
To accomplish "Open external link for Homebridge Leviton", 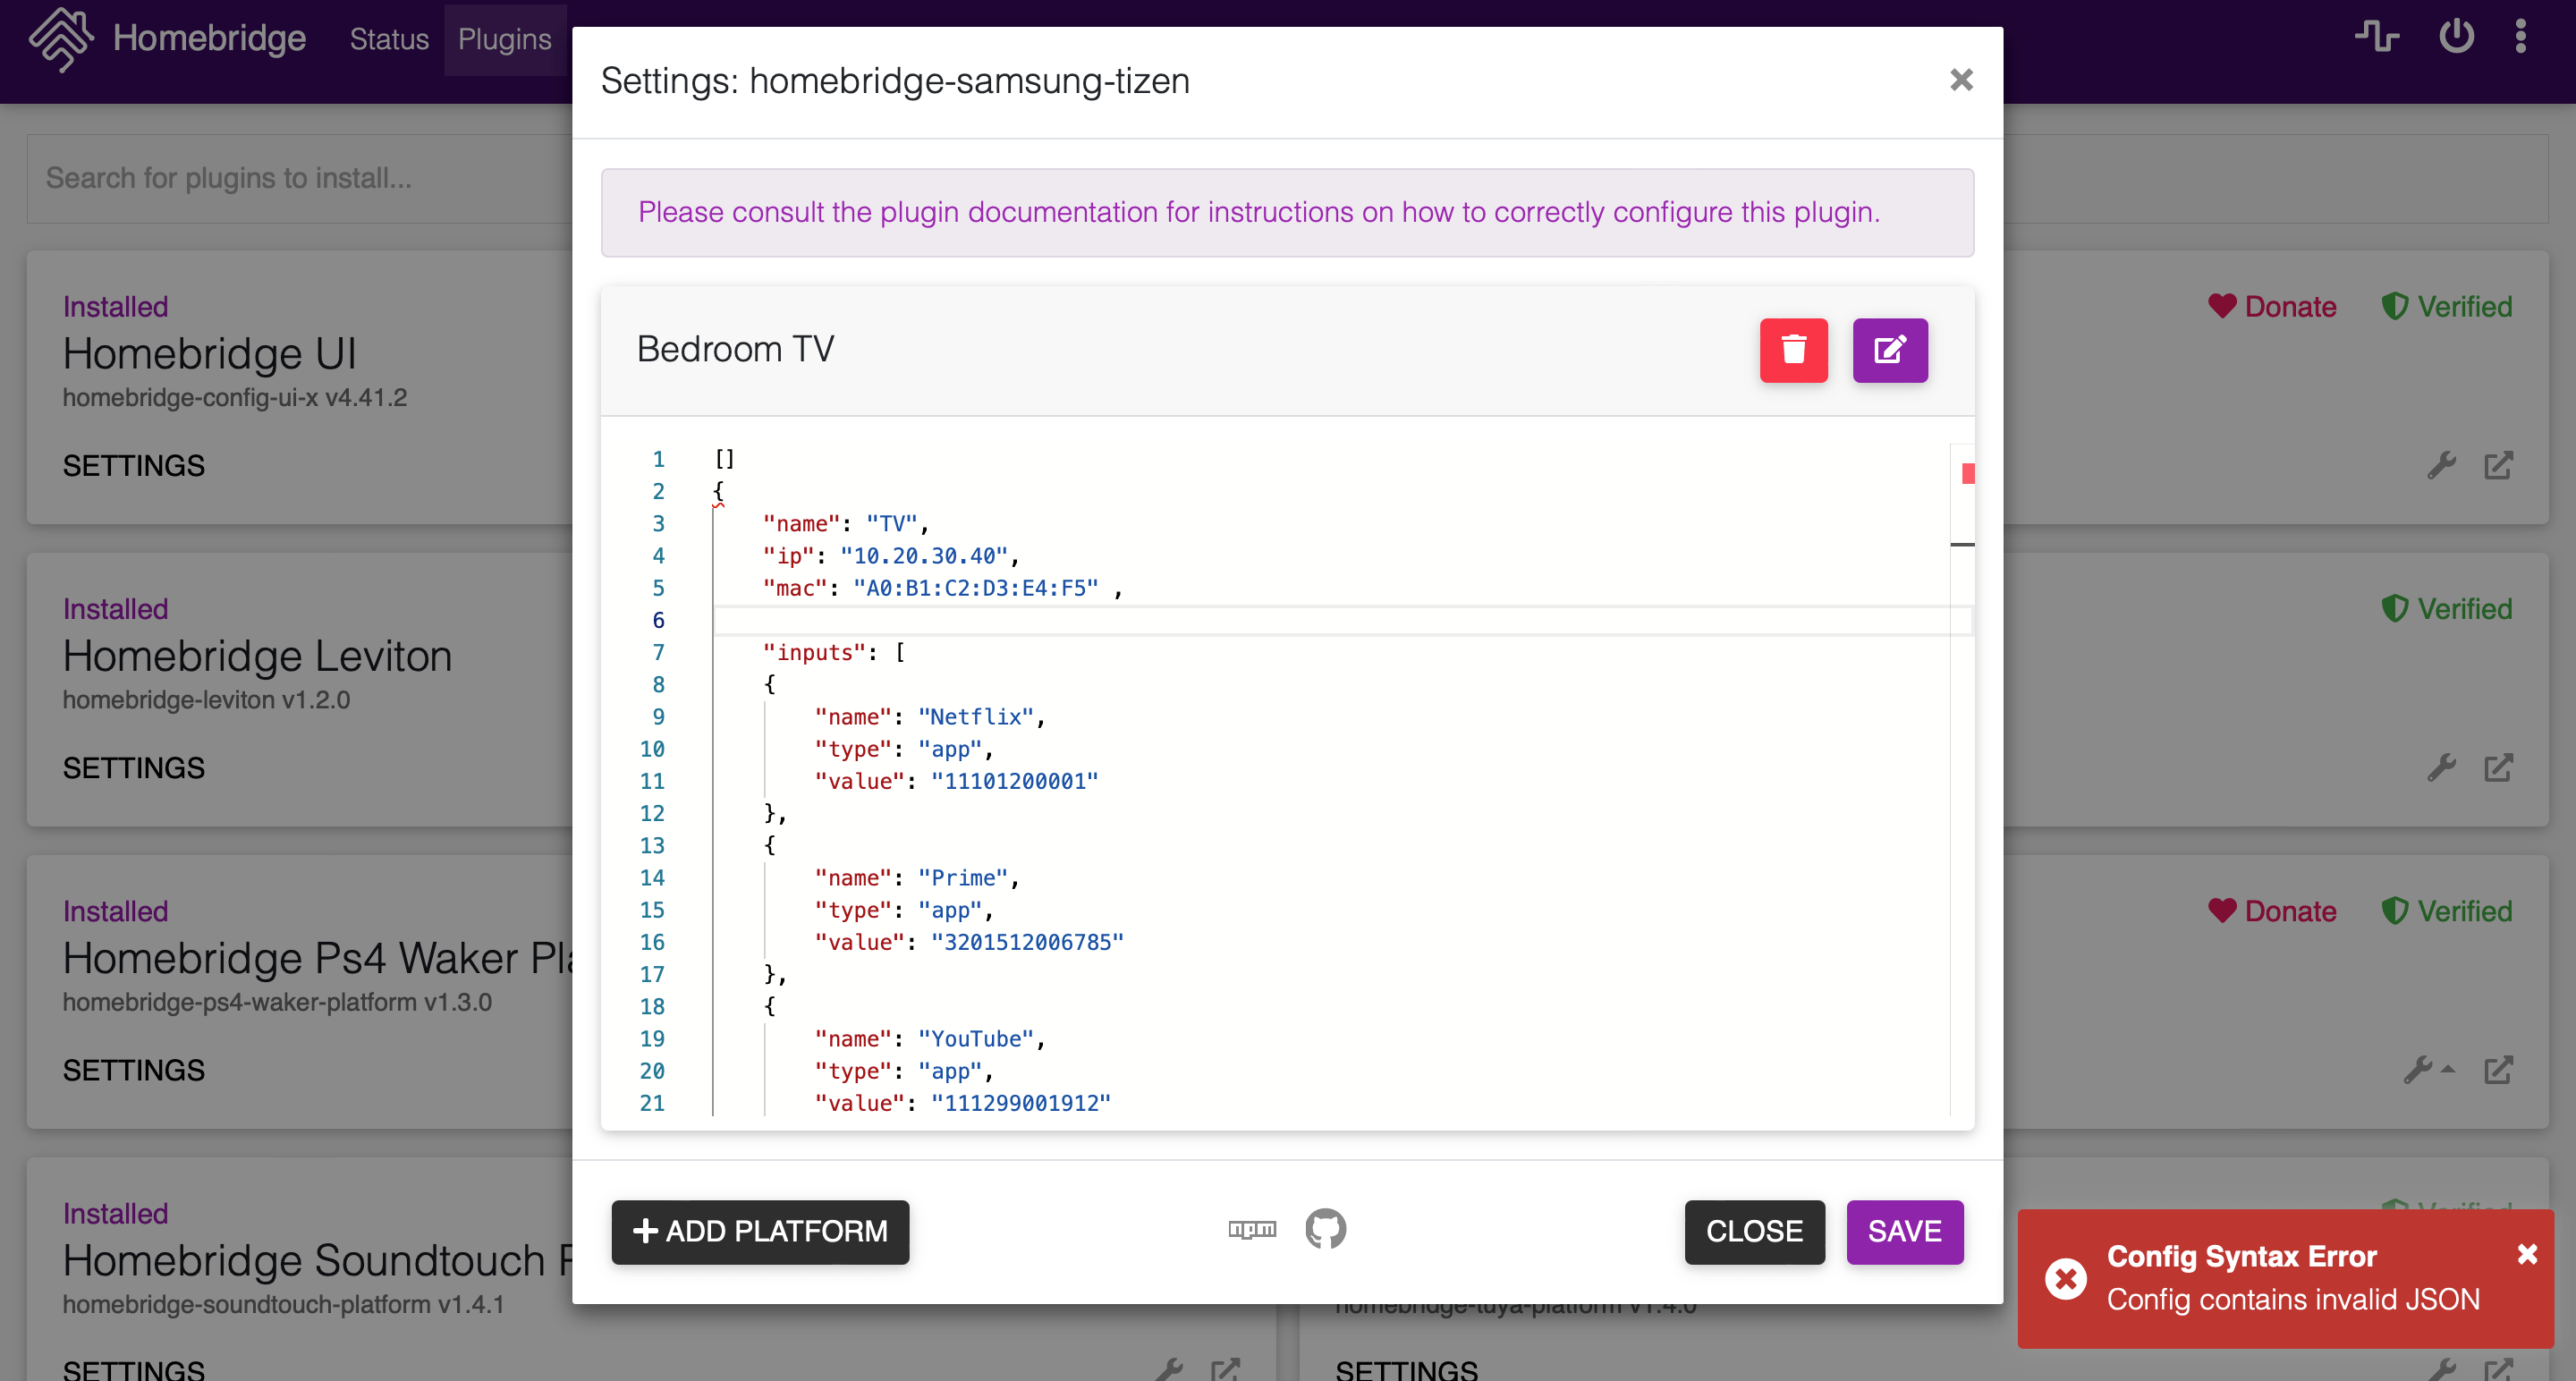I will click(x=2499, y=767).
